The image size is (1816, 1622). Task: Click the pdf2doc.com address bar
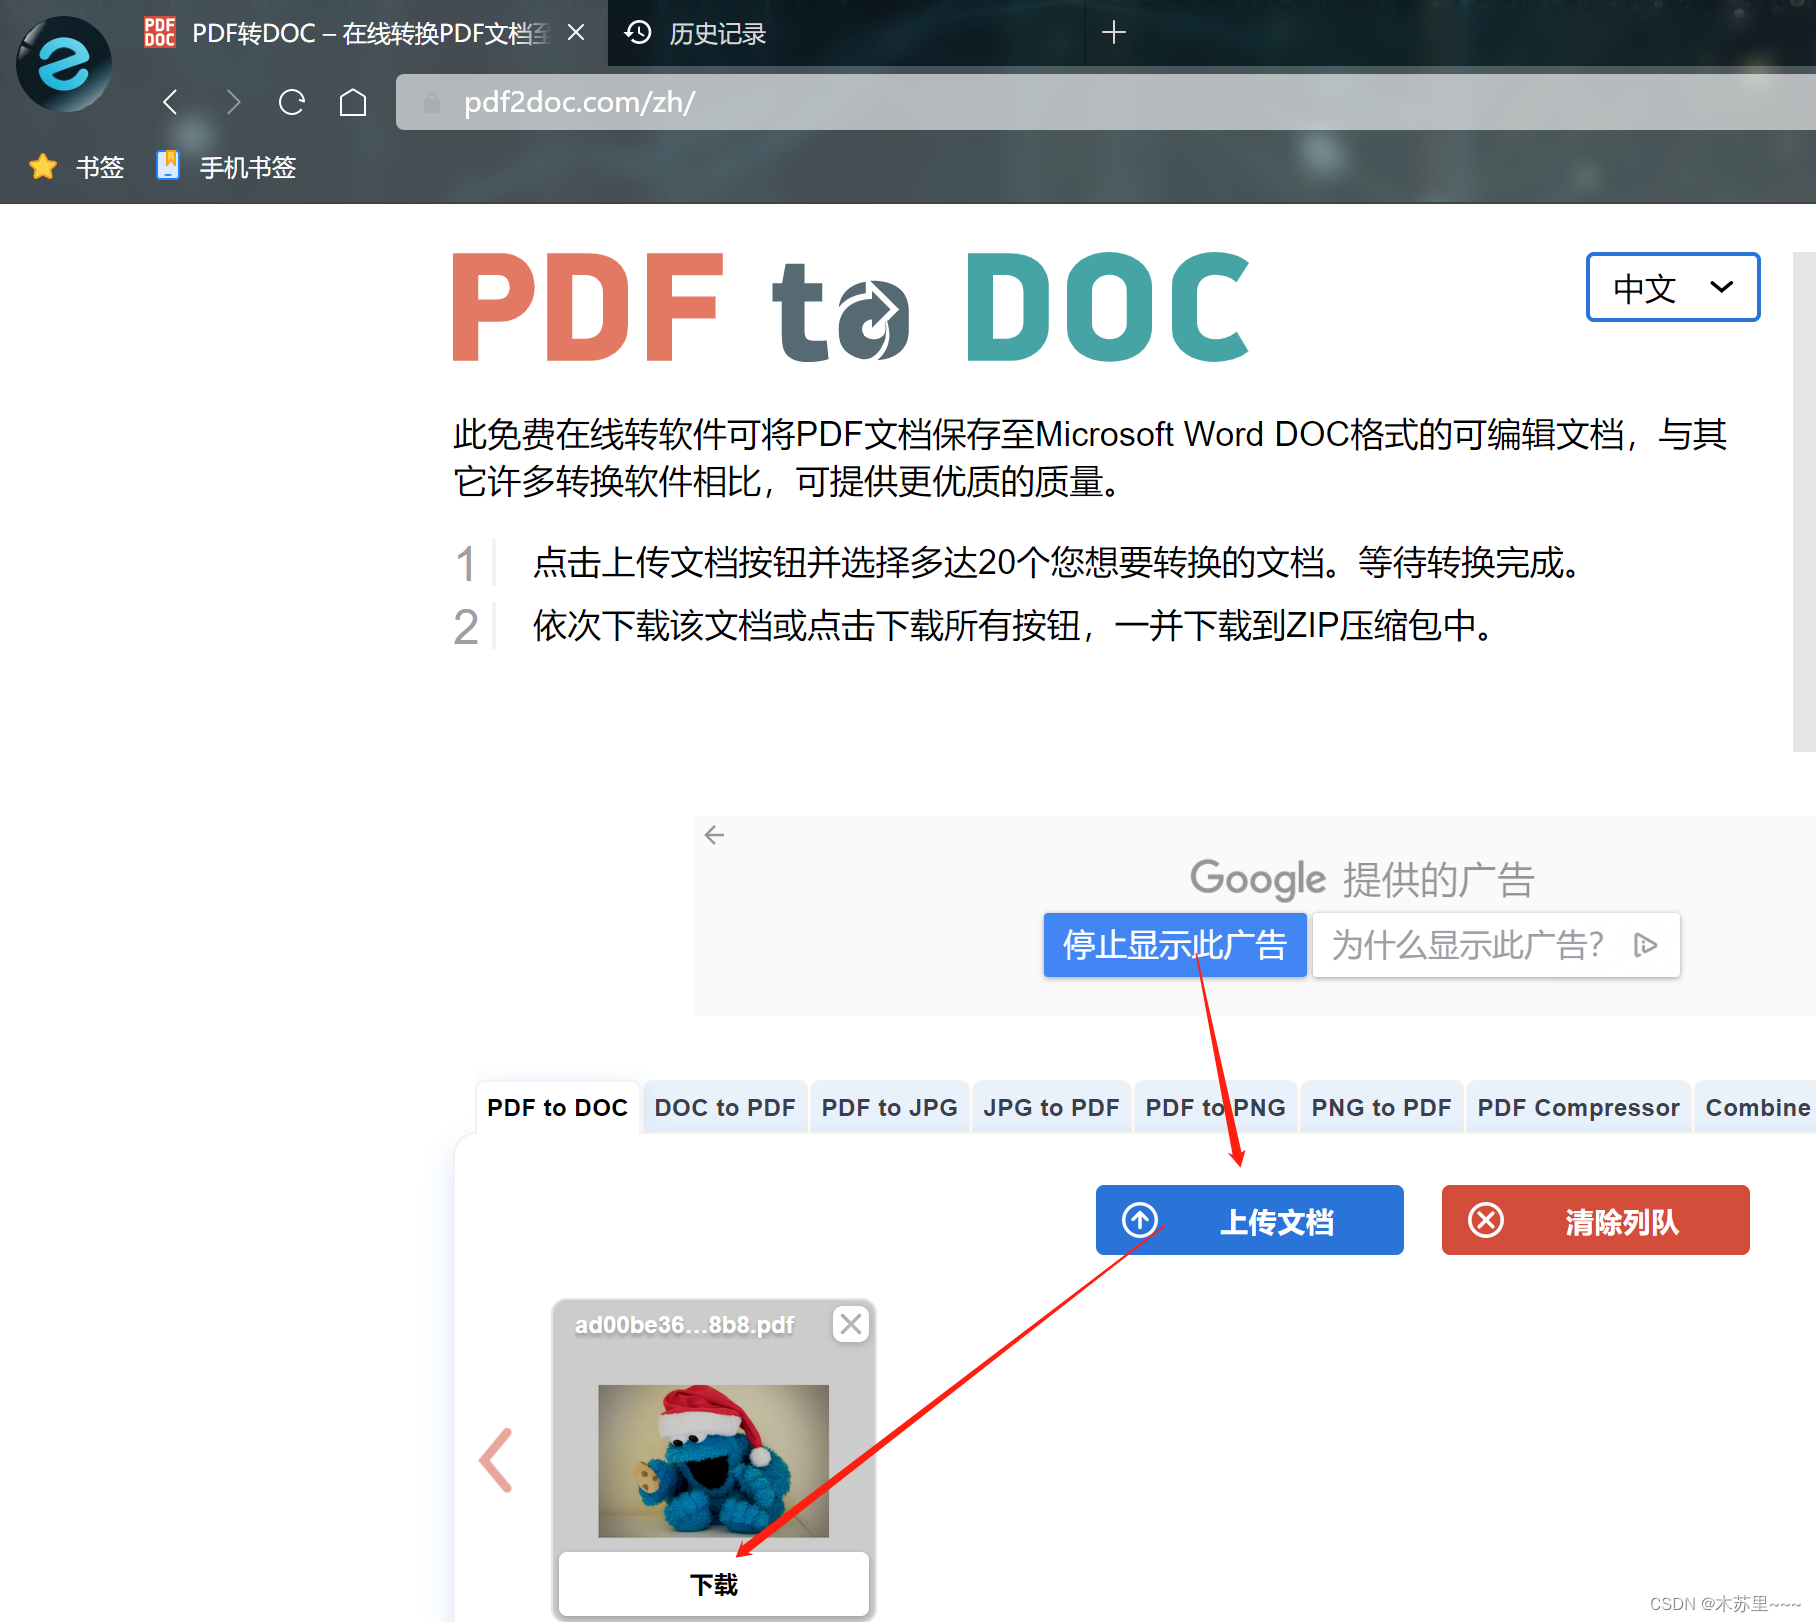[x=1105, y=102]
